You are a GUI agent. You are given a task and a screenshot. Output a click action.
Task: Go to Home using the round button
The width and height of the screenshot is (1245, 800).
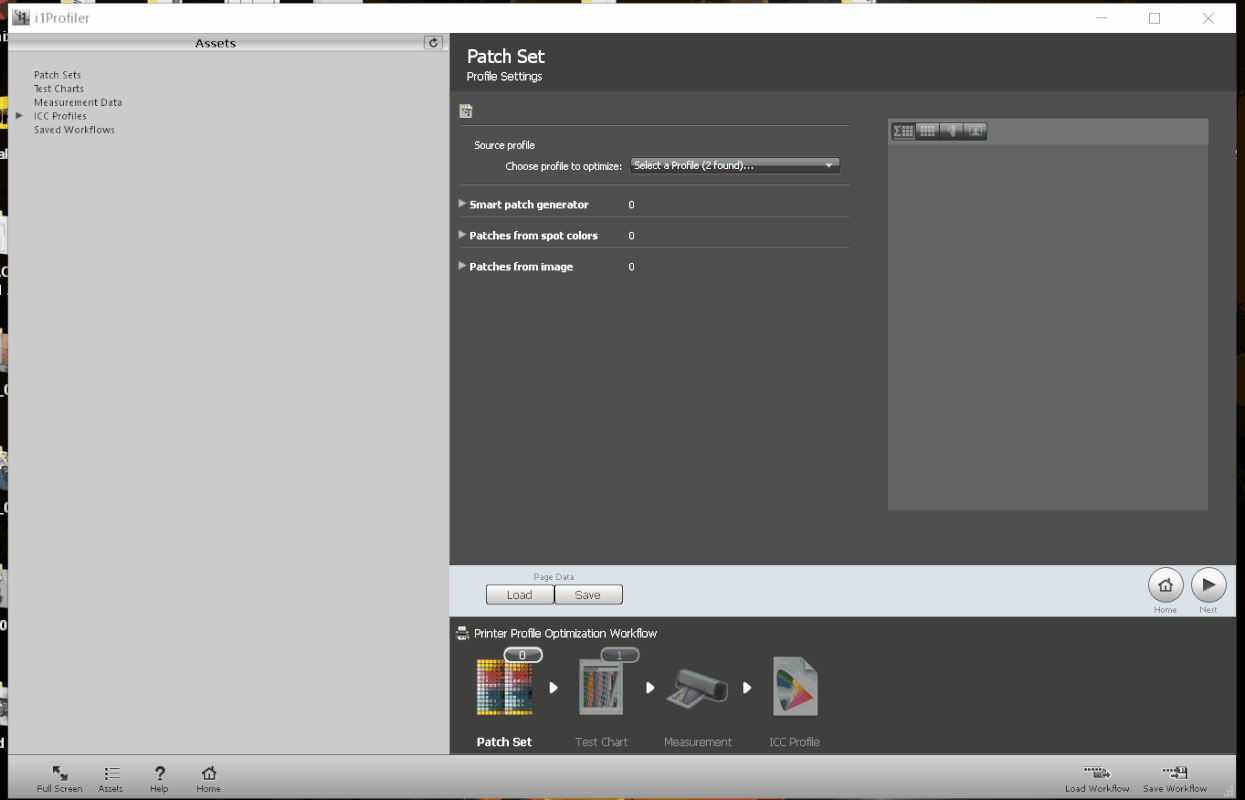[x=1165, y=585]
